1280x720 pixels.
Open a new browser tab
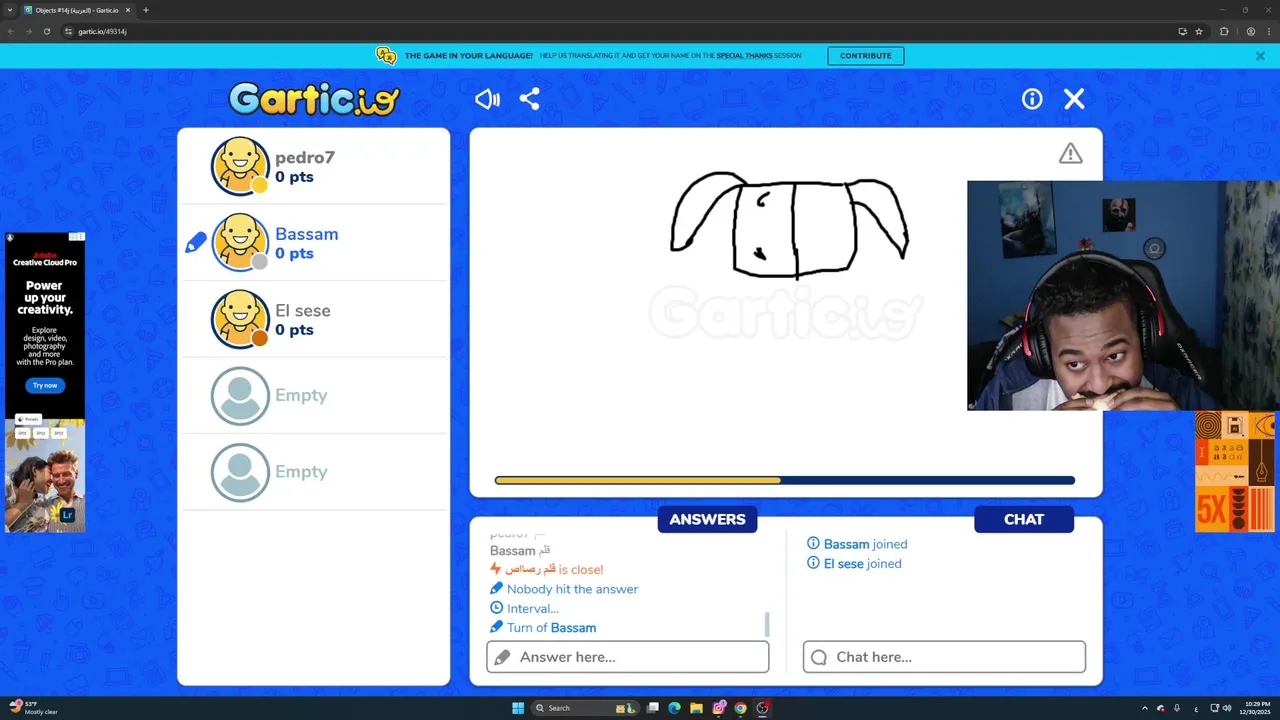pyautogui.click(x=146, y=10)
